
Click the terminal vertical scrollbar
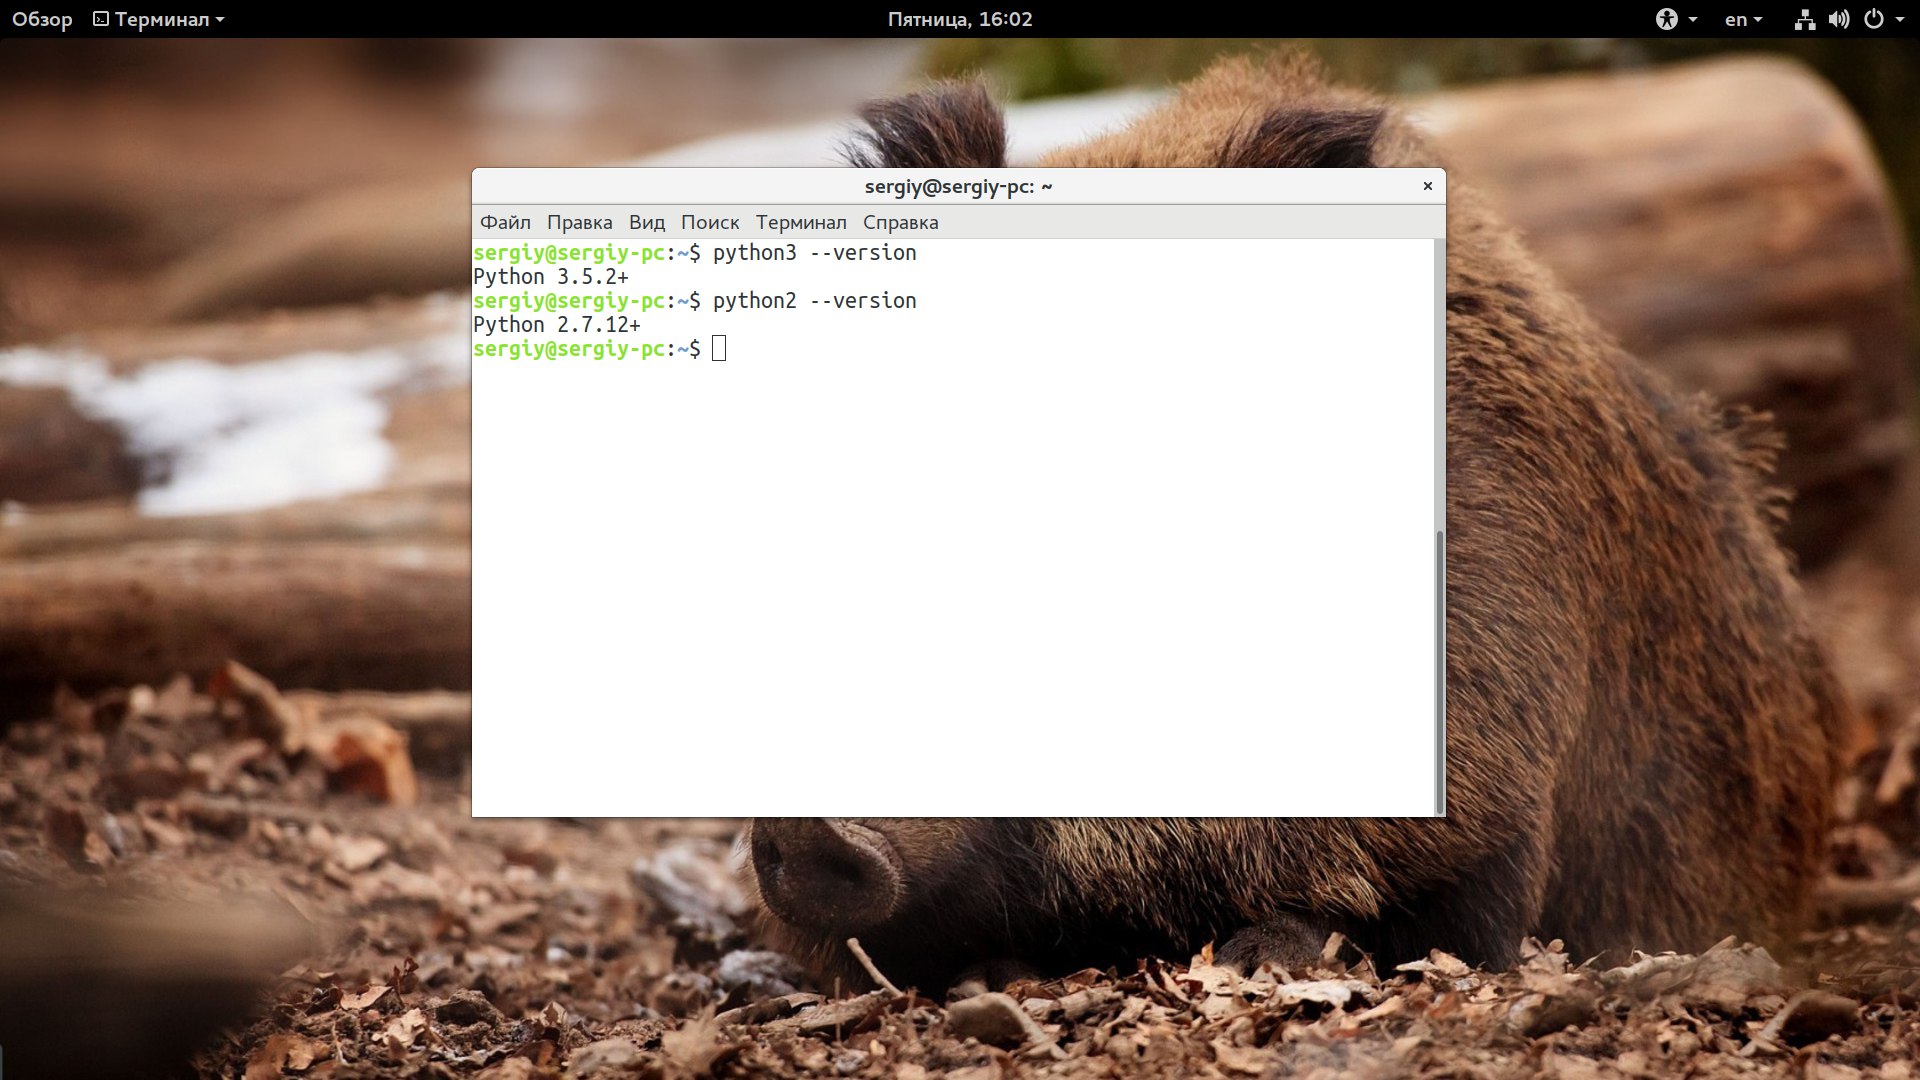coord(1440,672)
